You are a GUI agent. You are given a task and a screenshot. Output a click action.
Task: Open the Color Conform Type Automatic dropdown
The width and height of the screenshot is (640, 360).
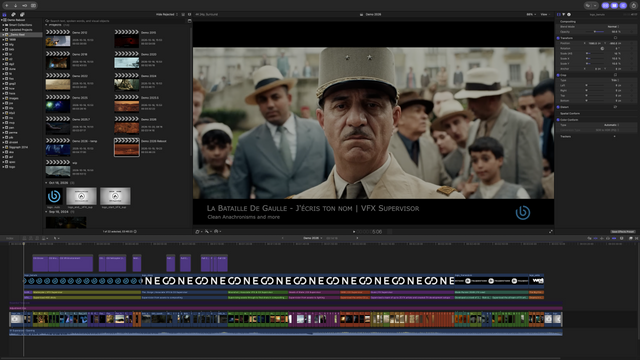pos(611,125)
